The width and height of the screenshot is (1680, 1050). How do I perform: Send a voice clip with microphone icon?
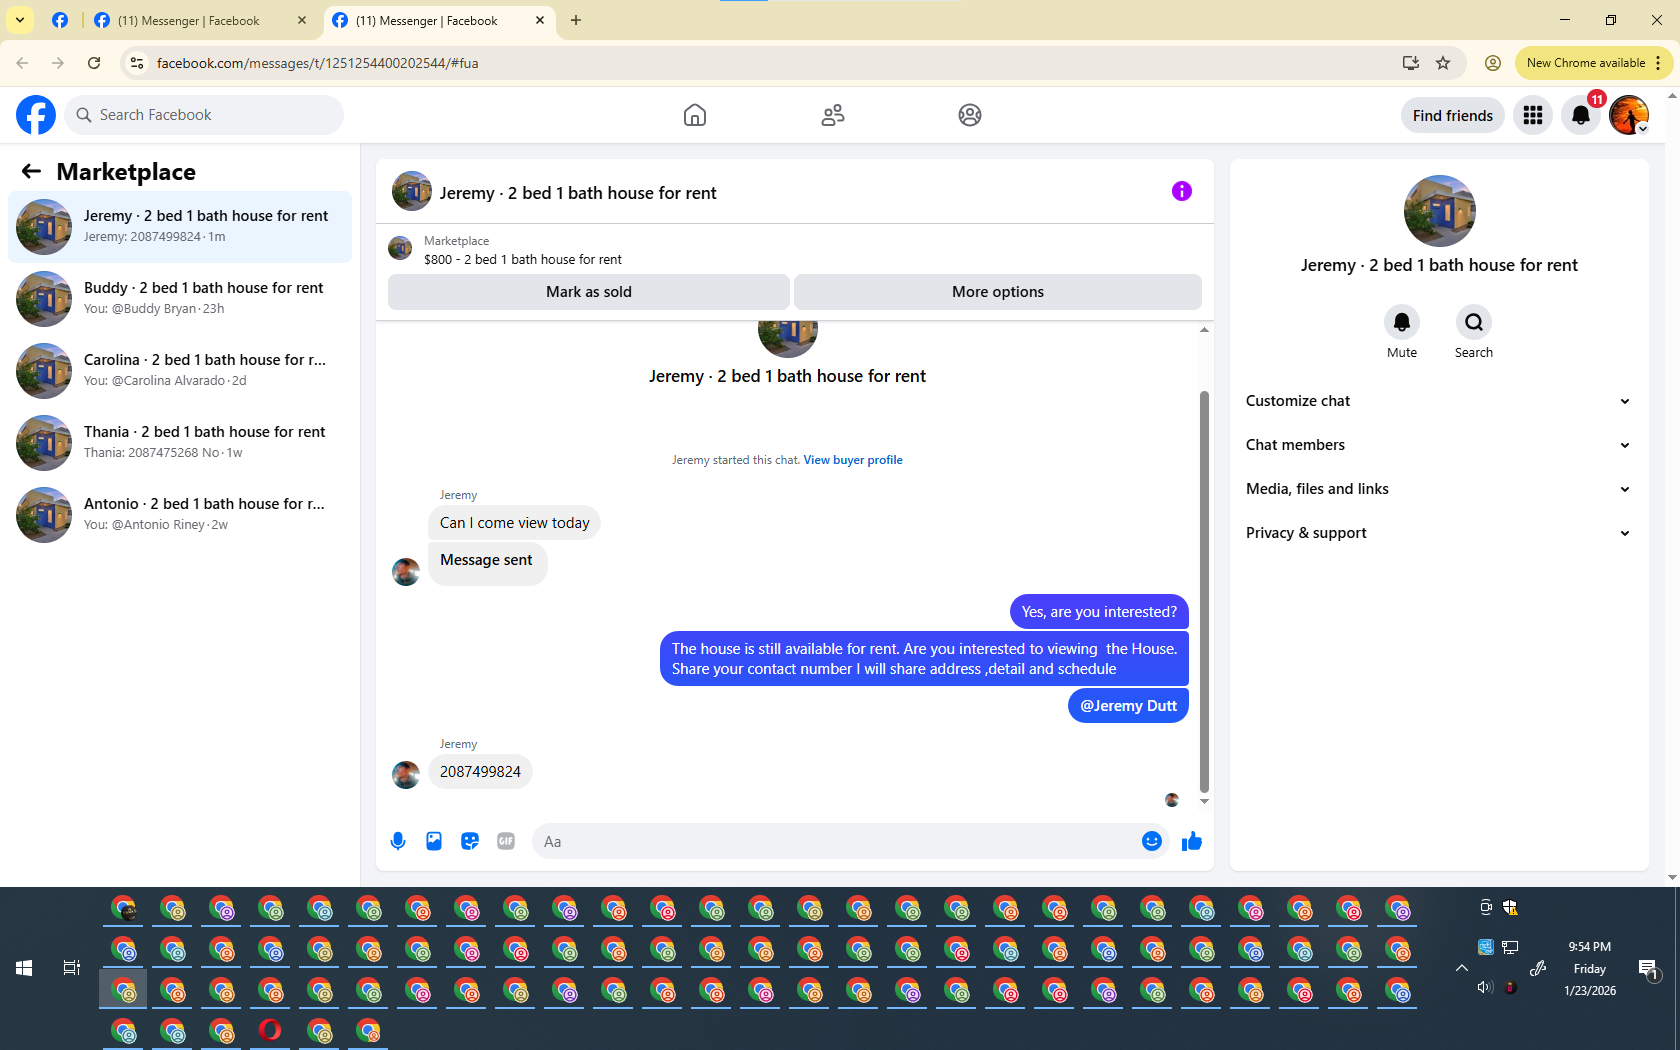398,841
